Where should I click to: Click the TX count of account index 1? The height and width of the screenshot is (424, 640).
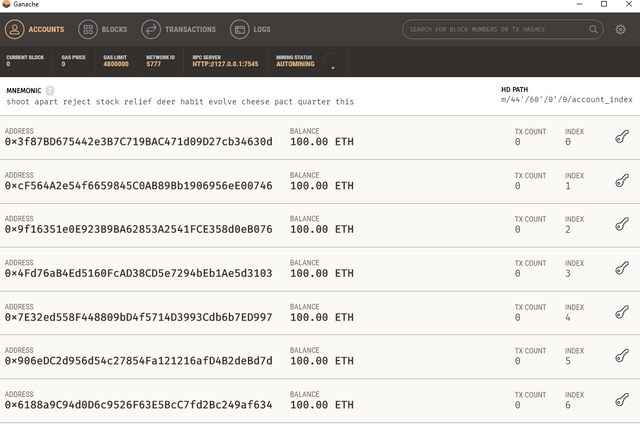(517, 186)
